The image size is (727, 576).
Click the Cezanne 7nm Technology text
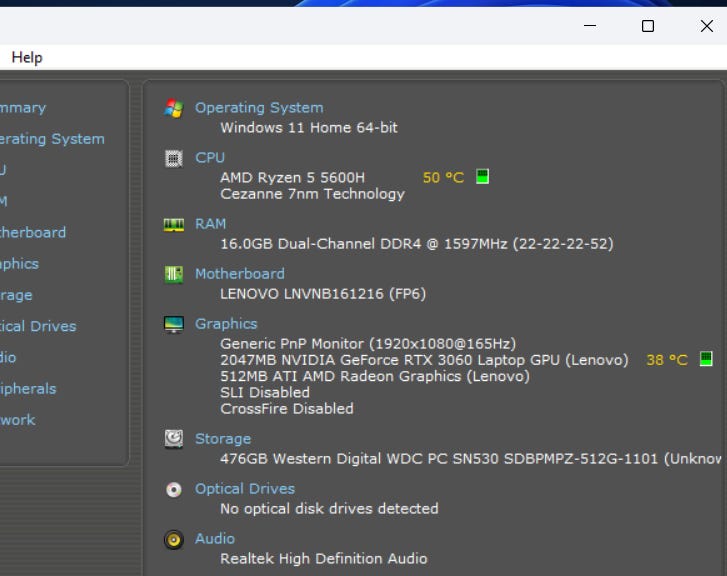(312, 194)
